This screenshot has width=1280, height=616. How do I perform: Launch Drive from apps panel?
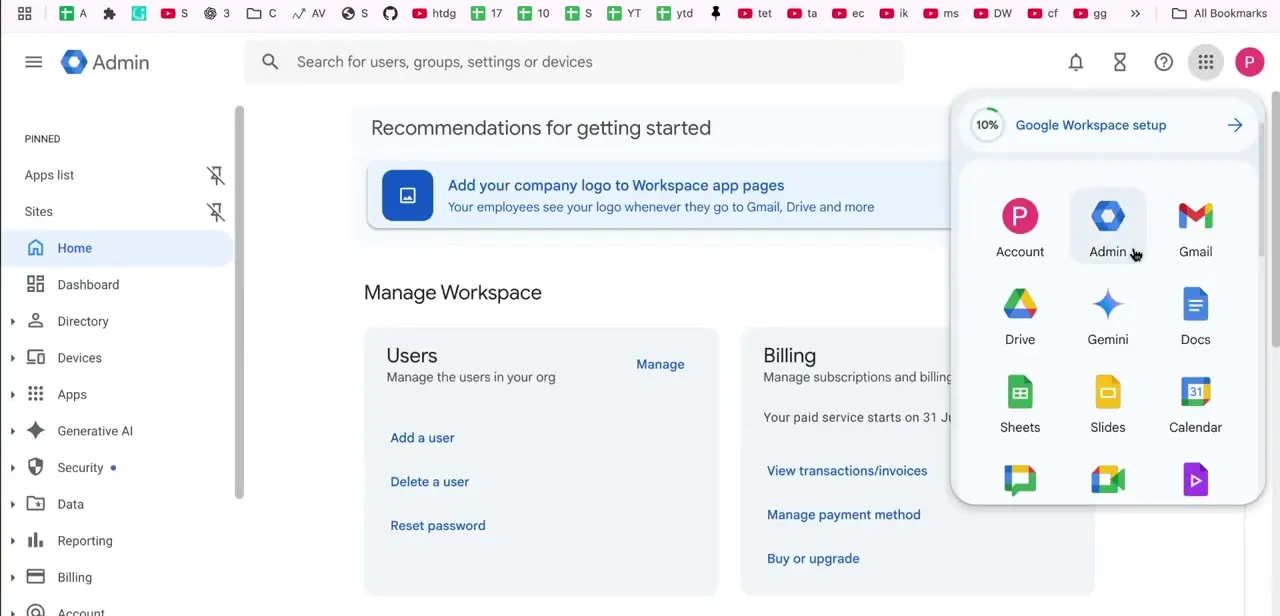[1020, 316]
